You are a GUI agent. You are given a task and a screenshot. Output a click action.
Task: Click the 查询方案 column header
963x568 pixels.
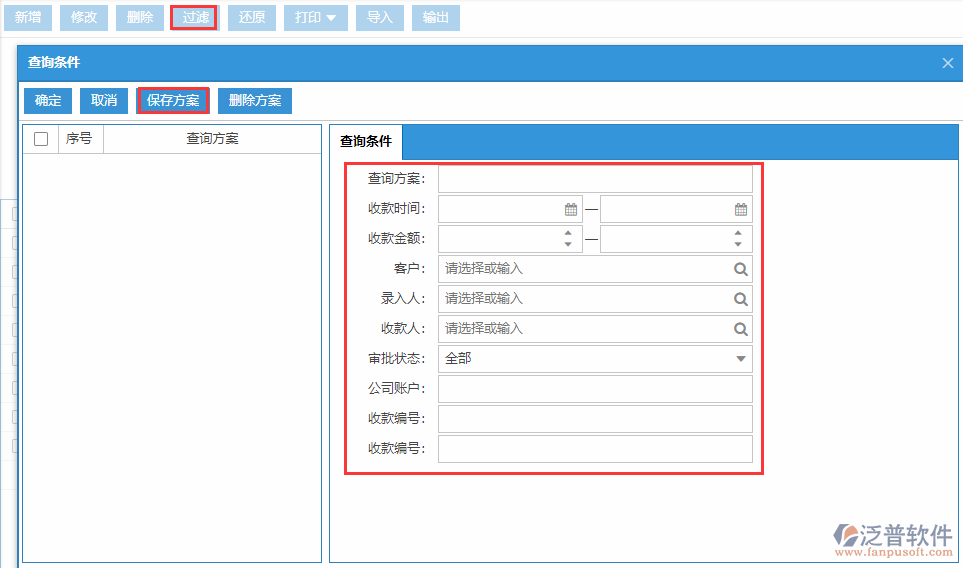point(212,139)
